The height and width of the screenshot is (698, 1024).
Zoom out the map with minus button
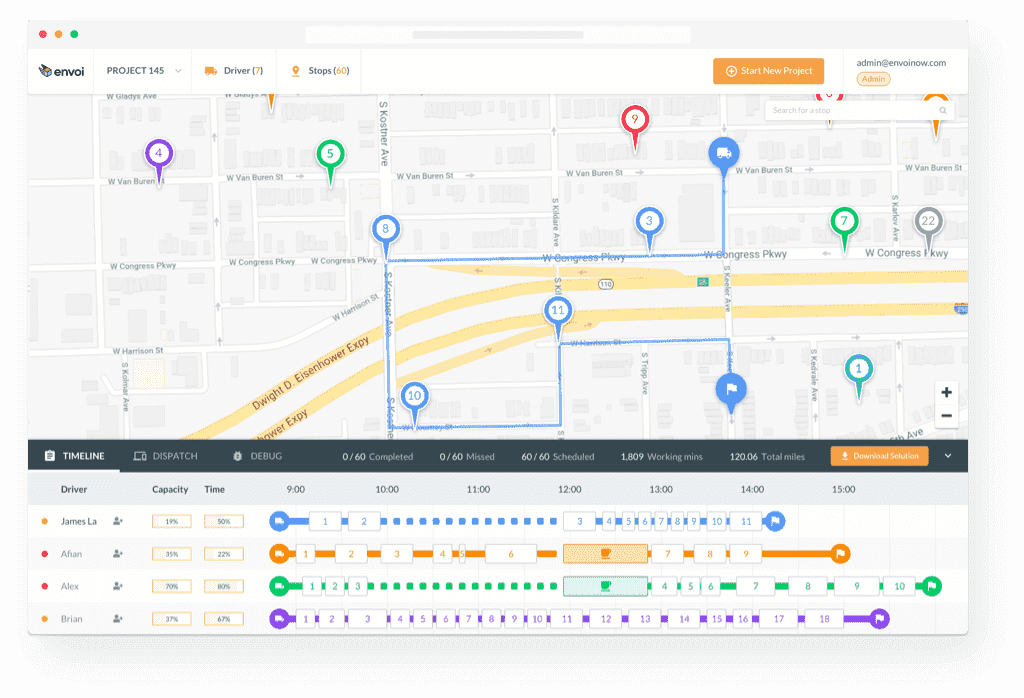click(x=946, y=416)
